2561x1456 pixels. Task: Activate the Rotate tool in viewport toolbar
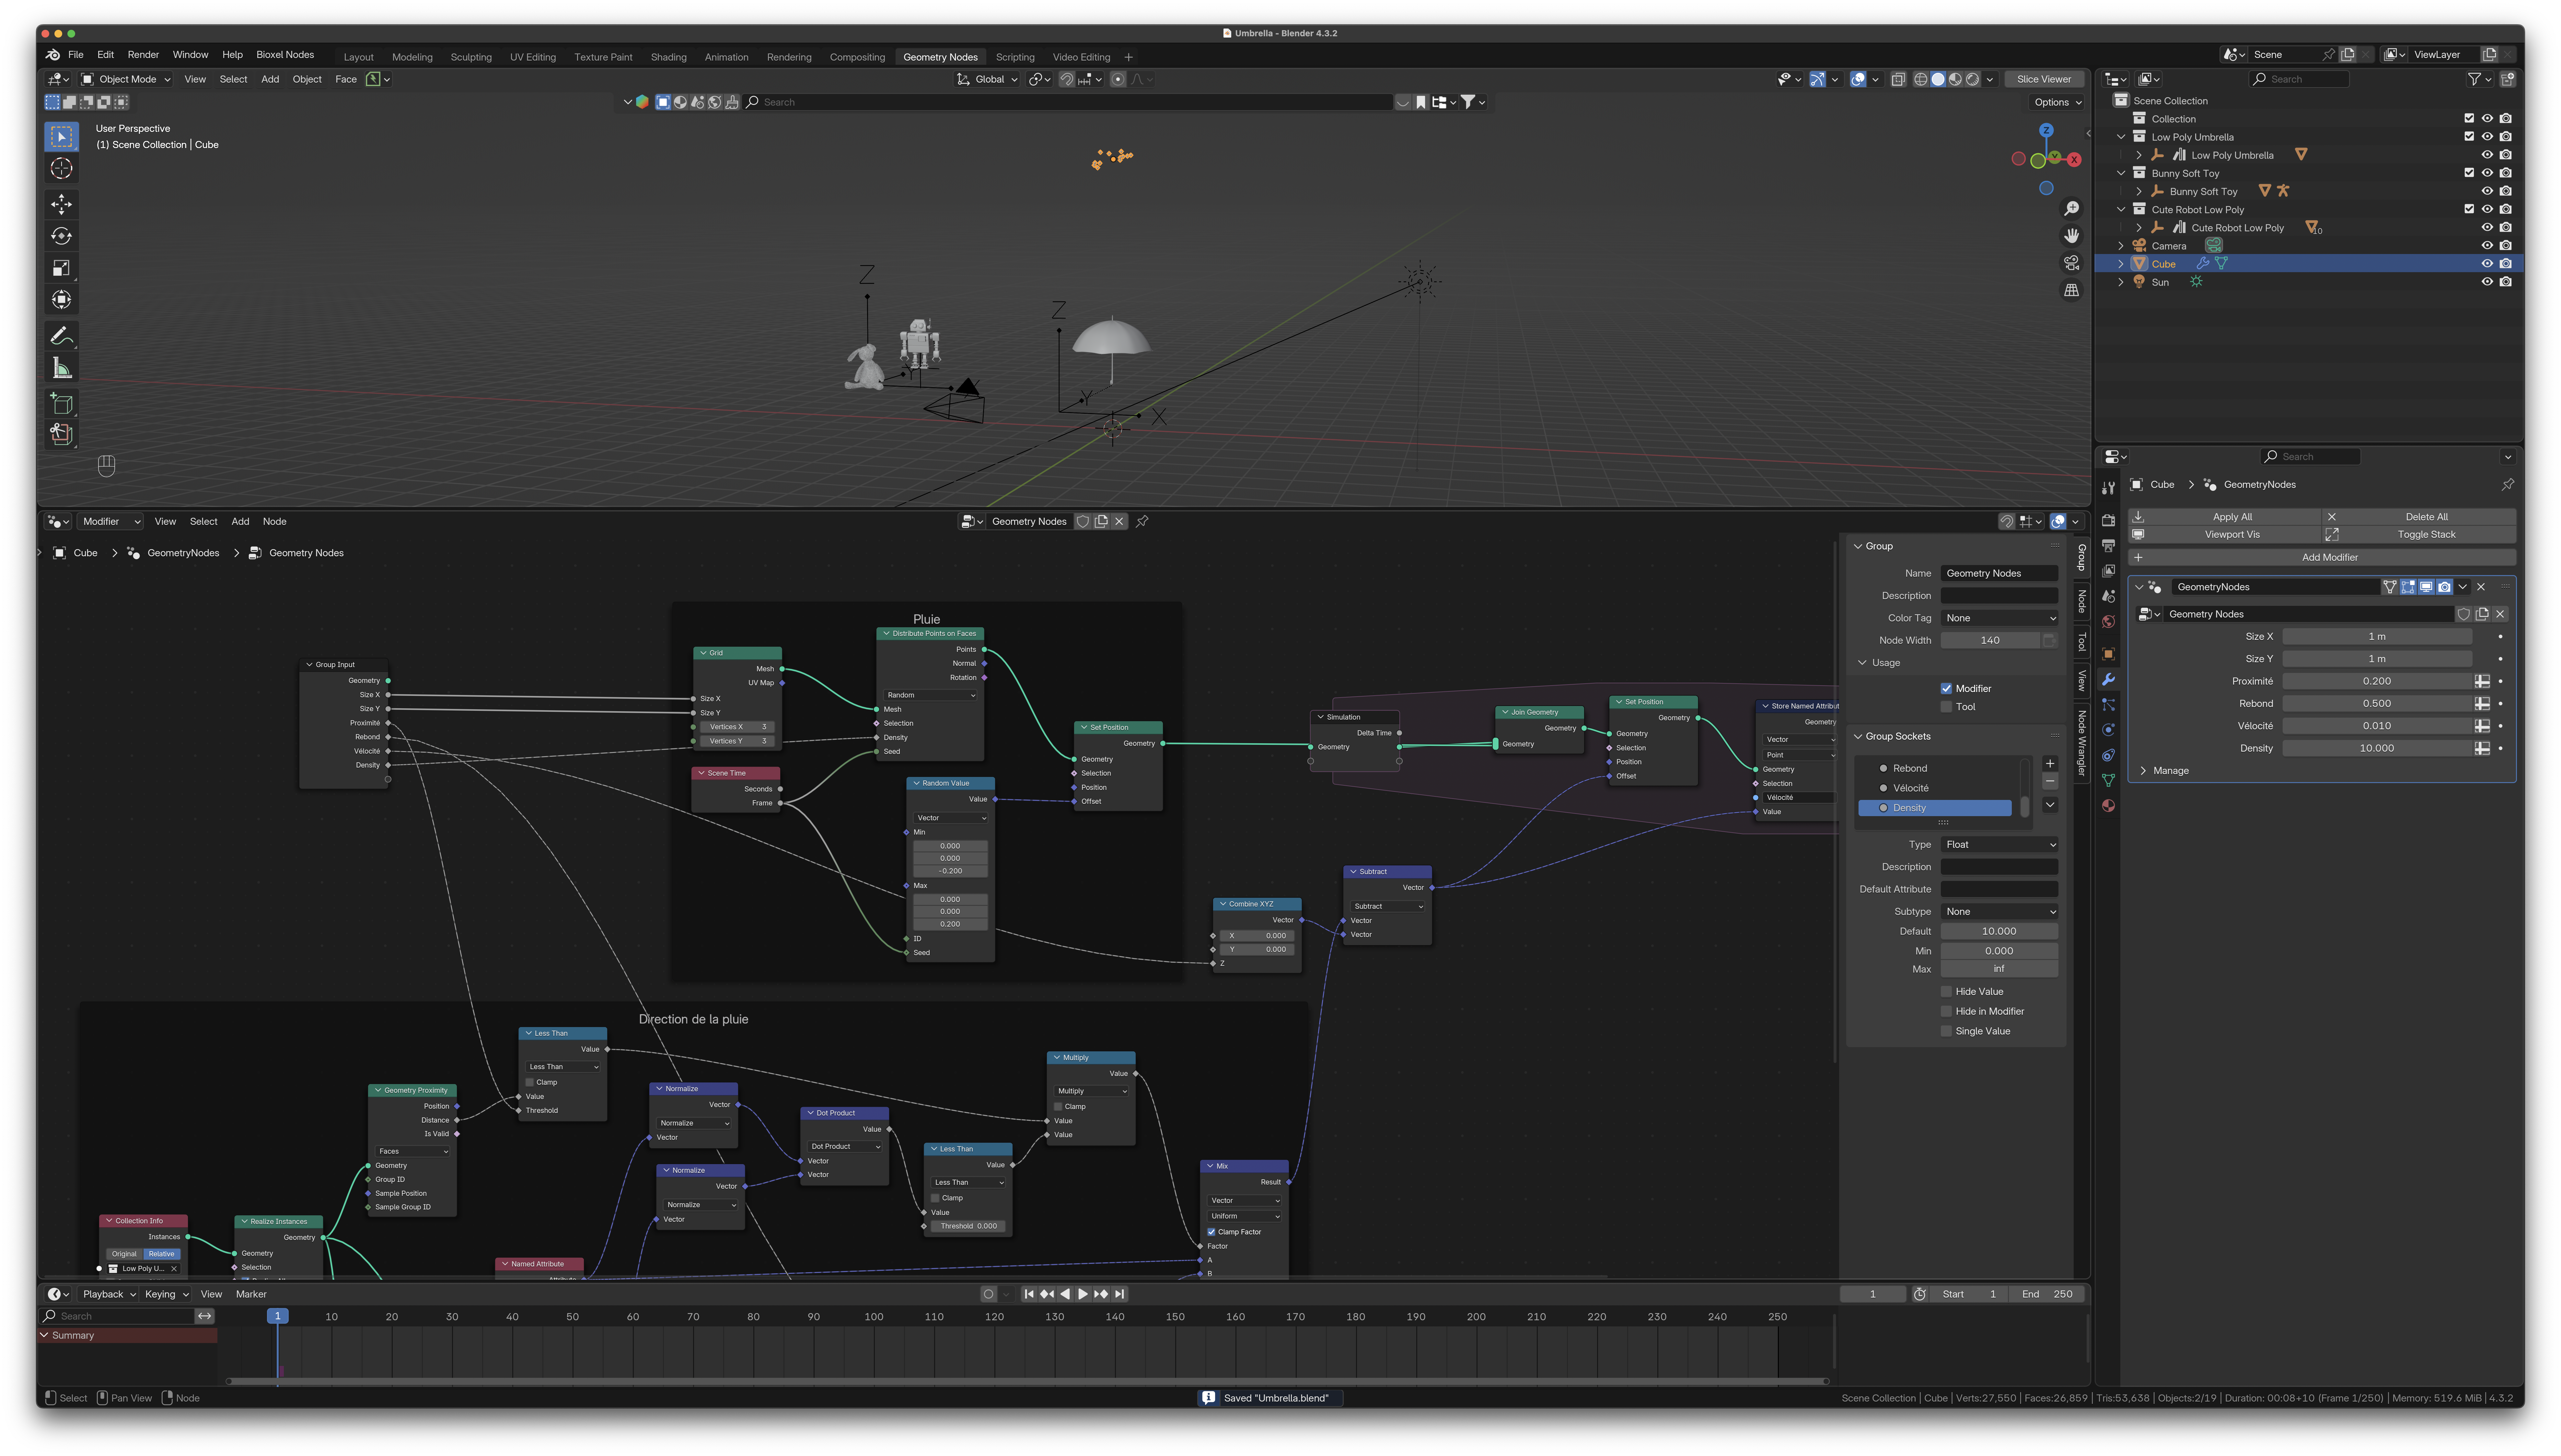(61, 236)
